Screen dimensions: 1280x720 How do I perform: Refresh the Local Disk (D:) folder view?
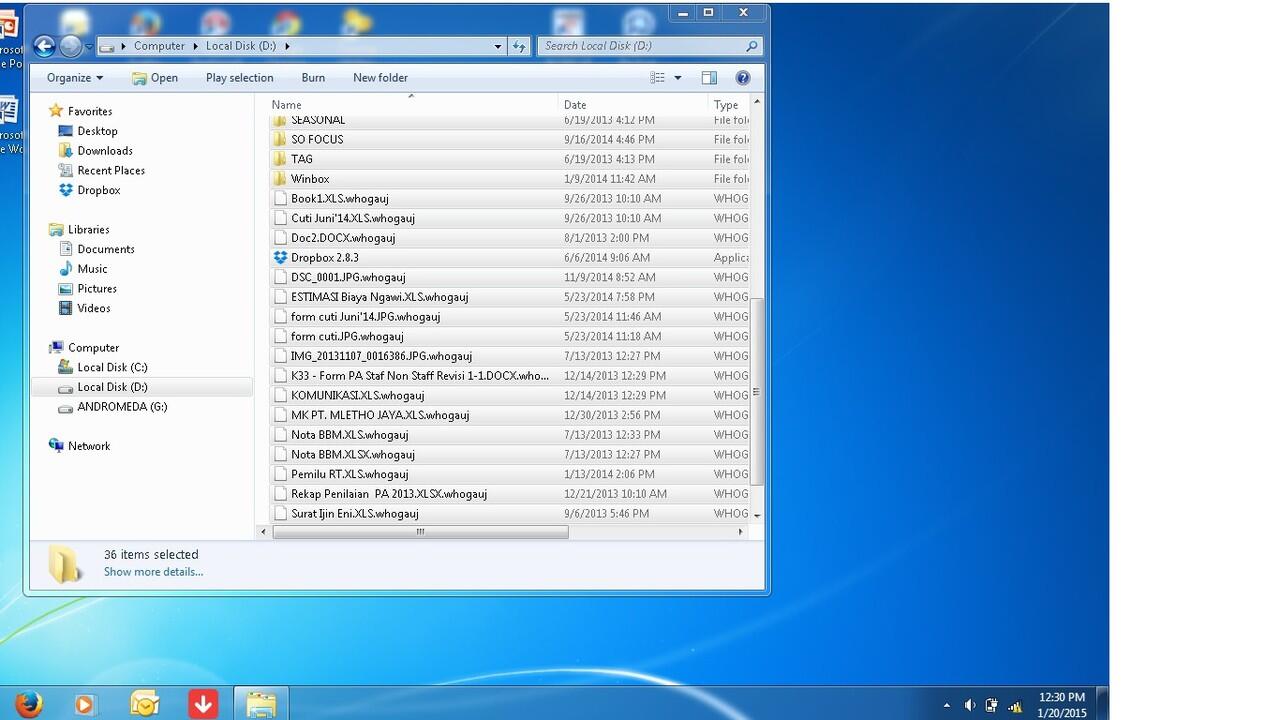[x=519, y=46]
